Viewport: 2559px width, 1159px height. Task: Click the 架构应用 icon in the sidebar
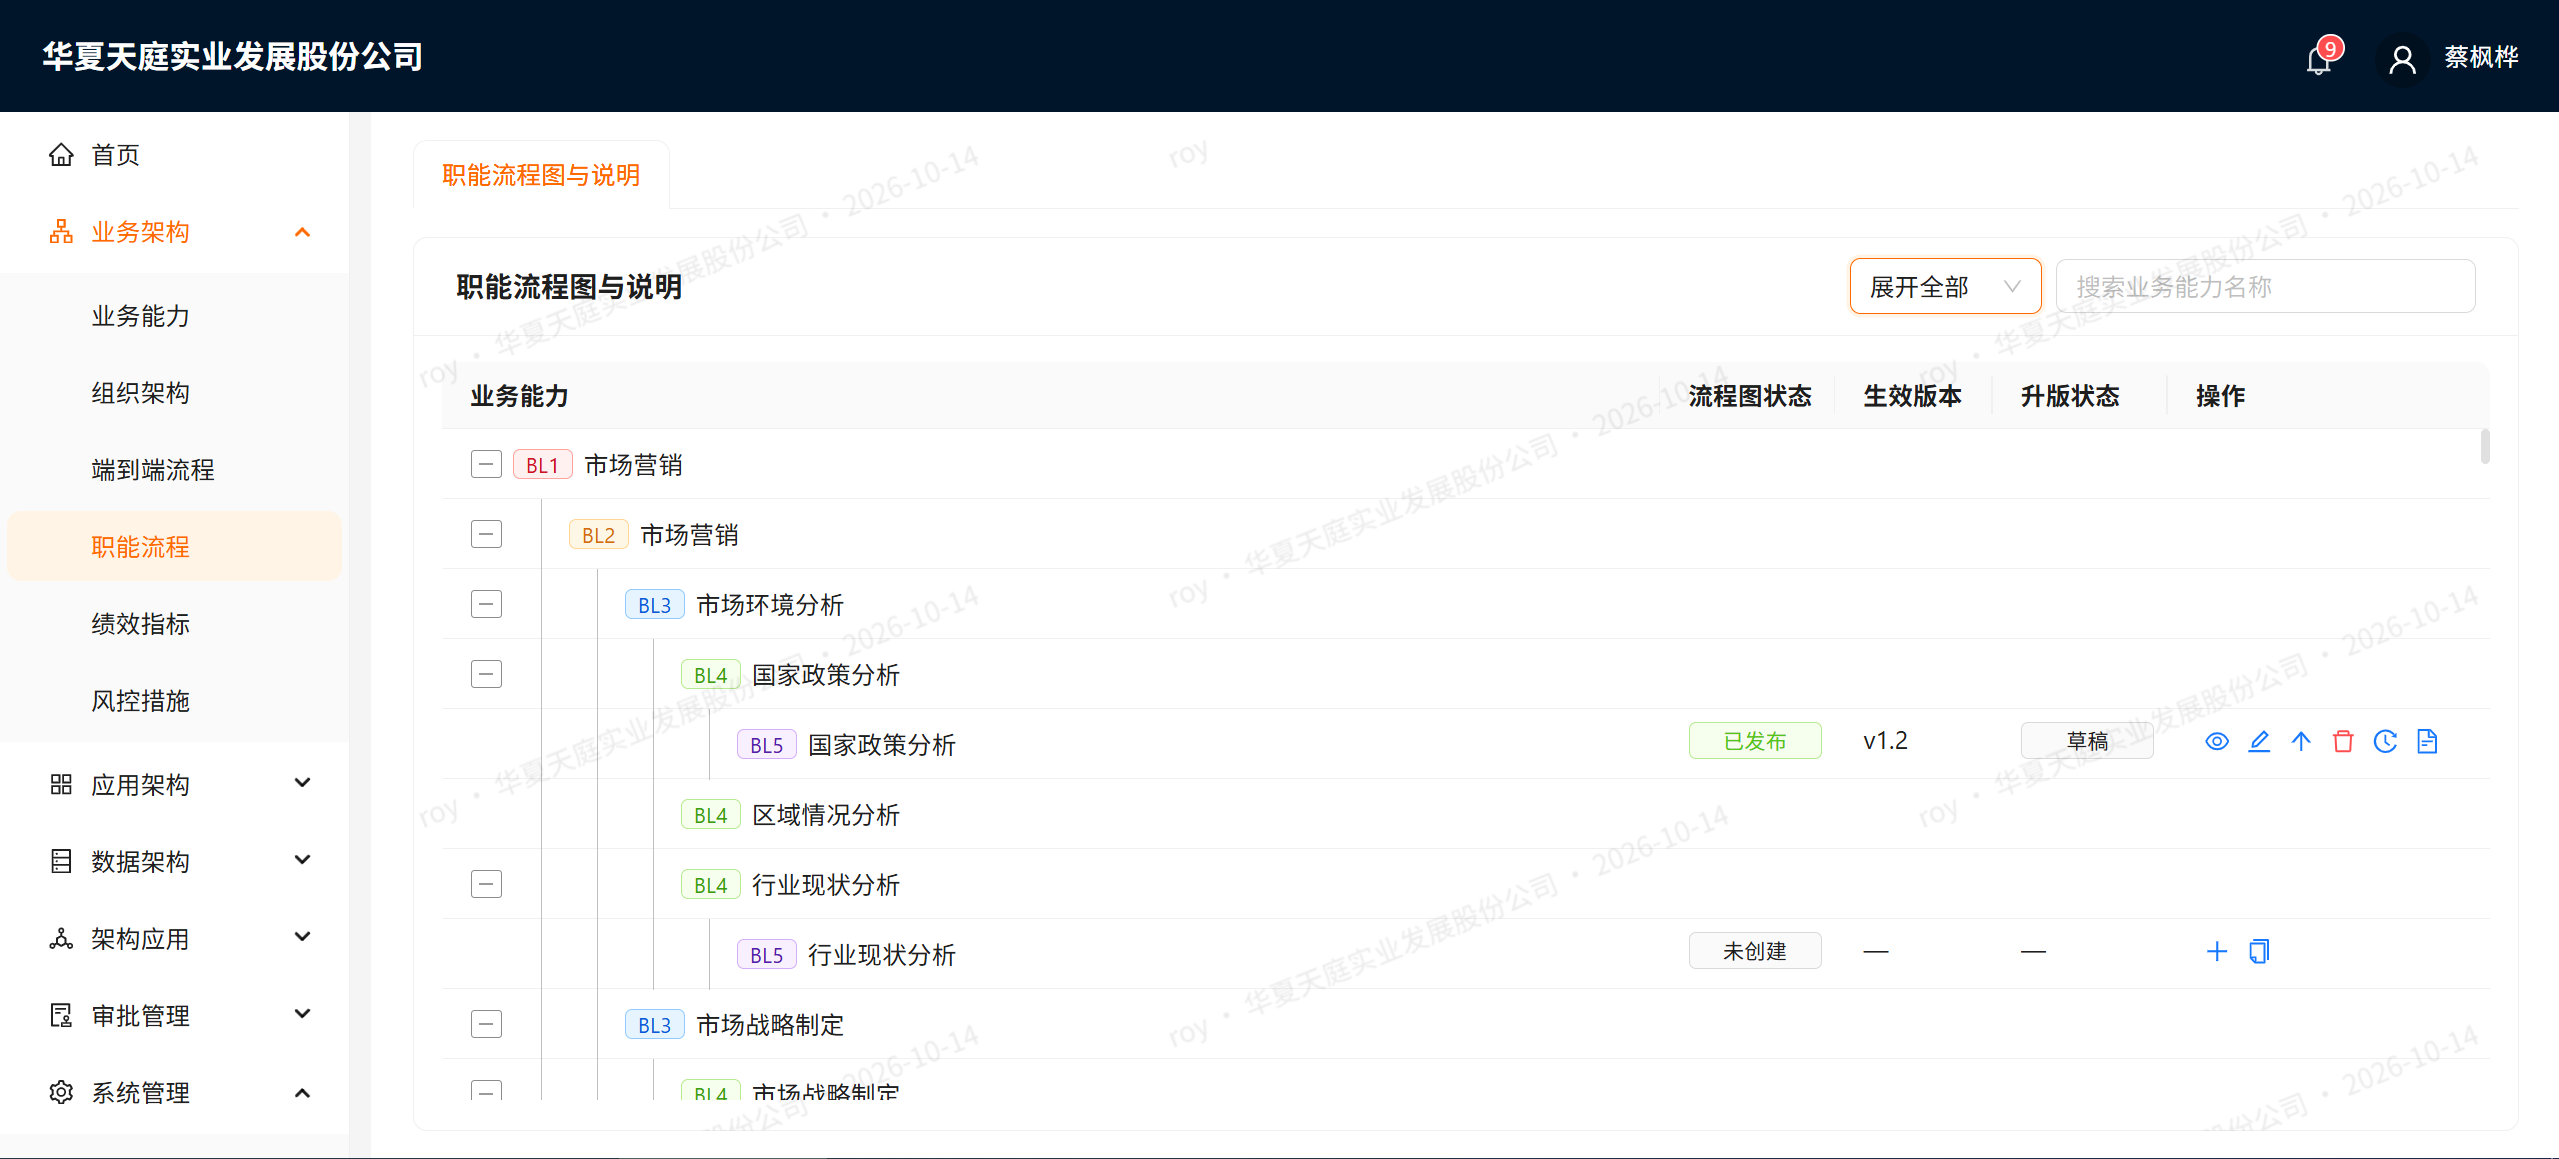click(61, 938)
